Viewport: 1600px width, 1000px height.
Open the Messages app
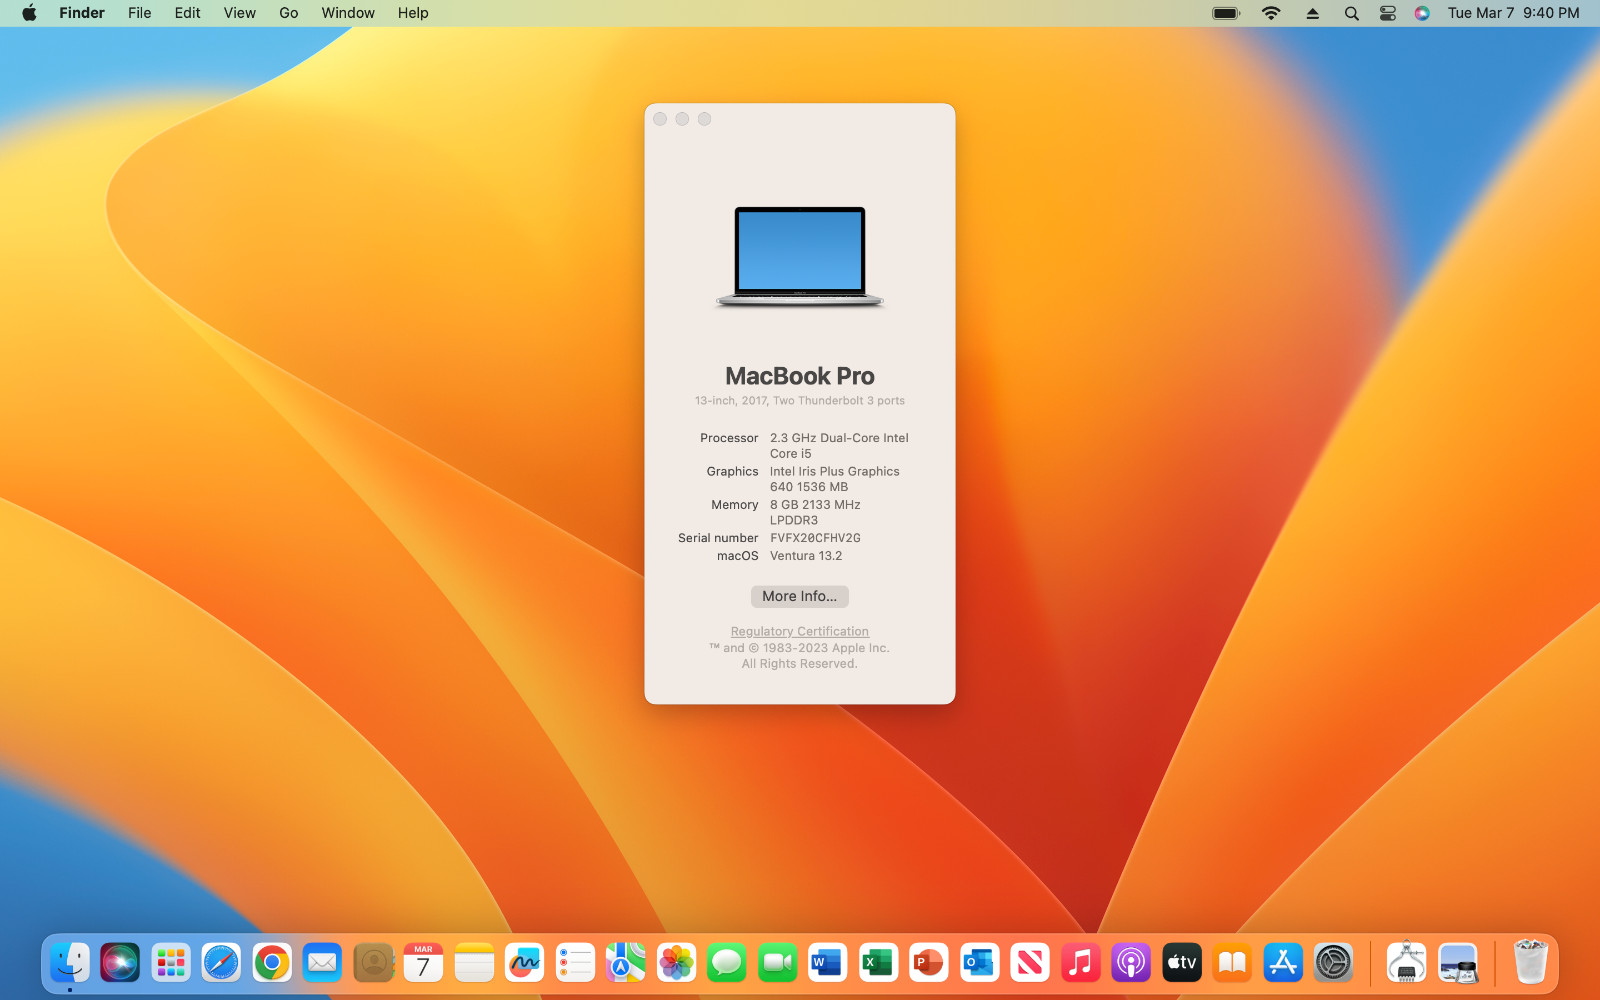(x=726, y=963)
